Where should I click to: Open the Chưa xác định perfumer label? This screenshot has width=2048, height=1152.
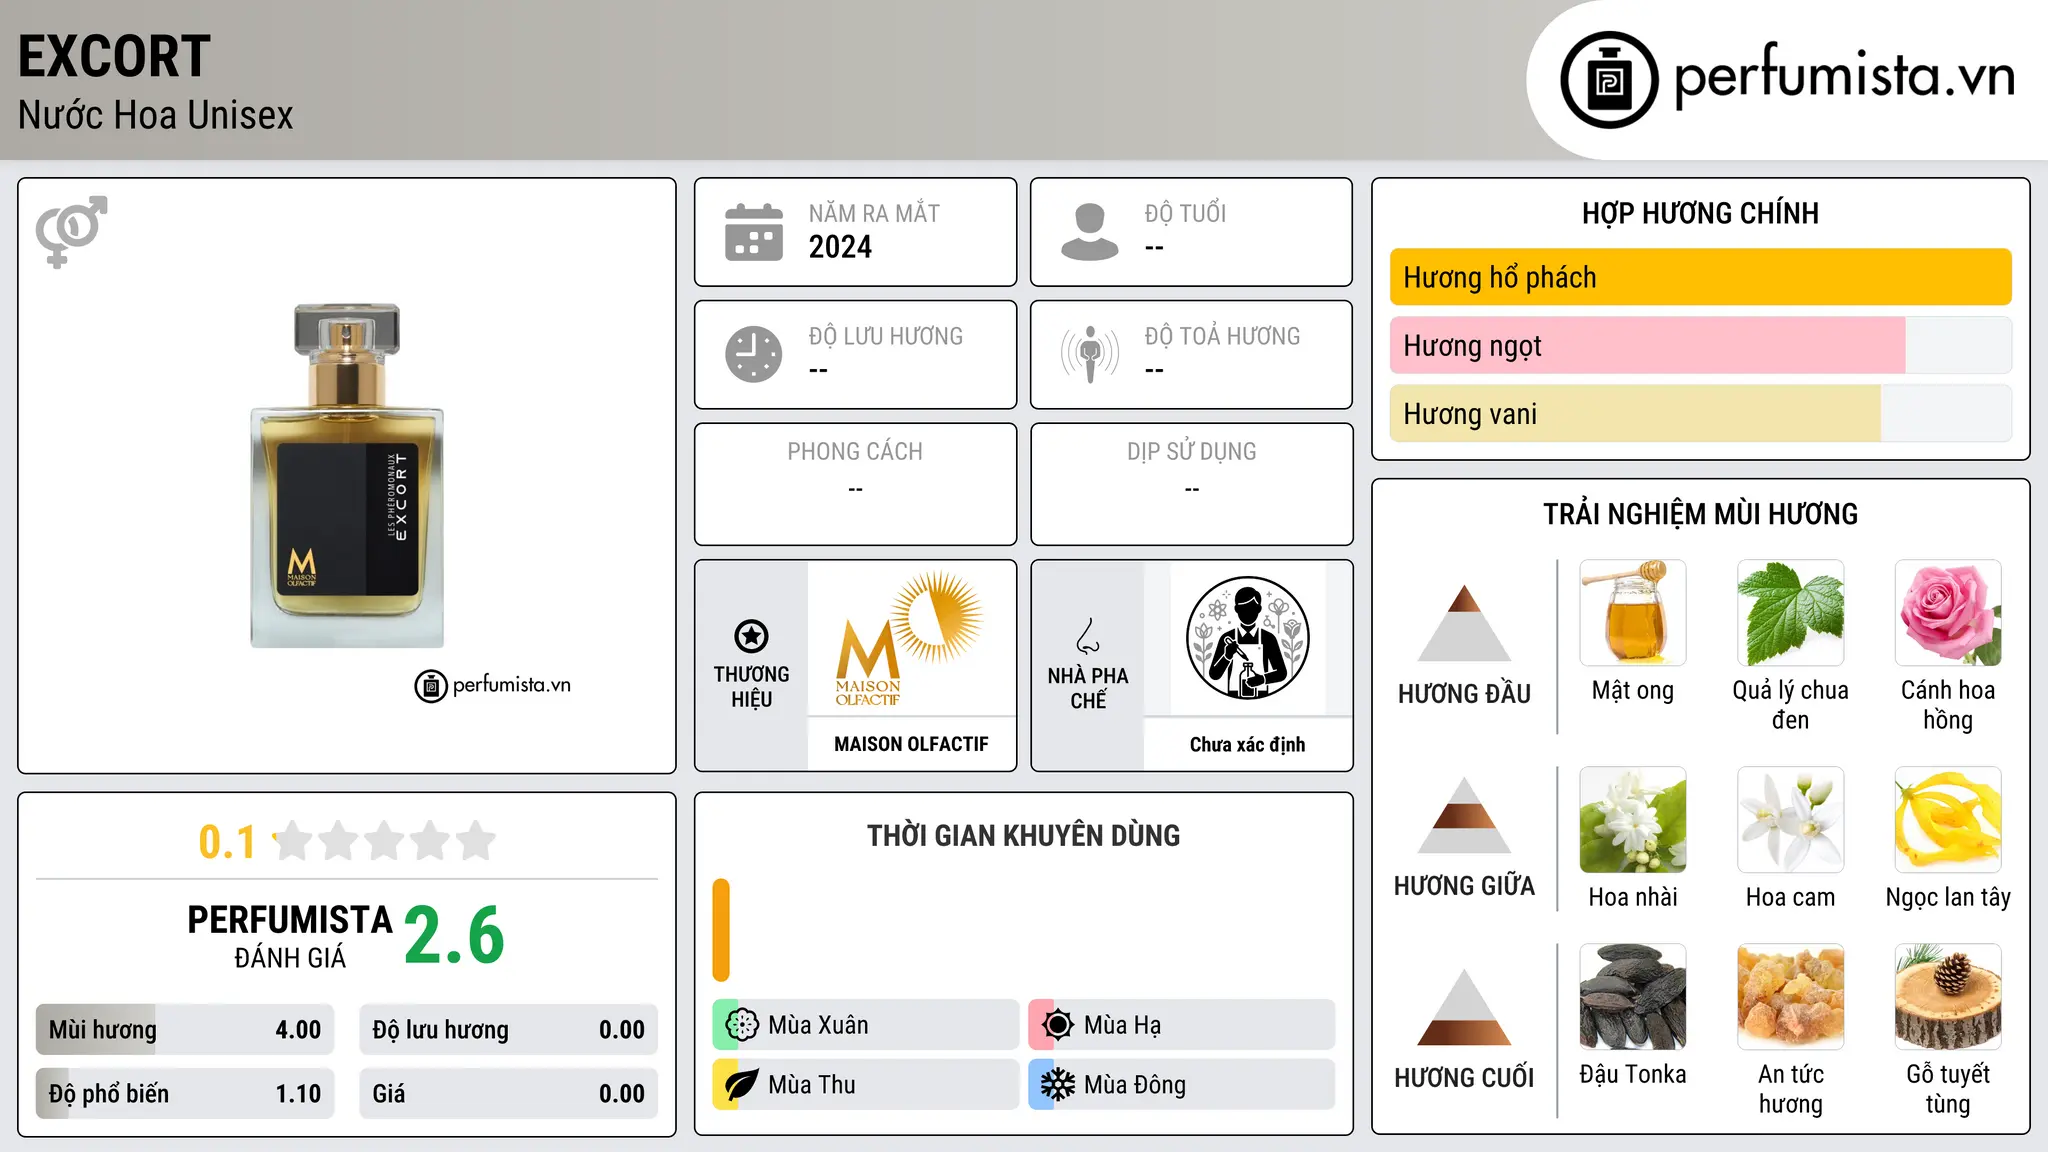coord(1247,744)
